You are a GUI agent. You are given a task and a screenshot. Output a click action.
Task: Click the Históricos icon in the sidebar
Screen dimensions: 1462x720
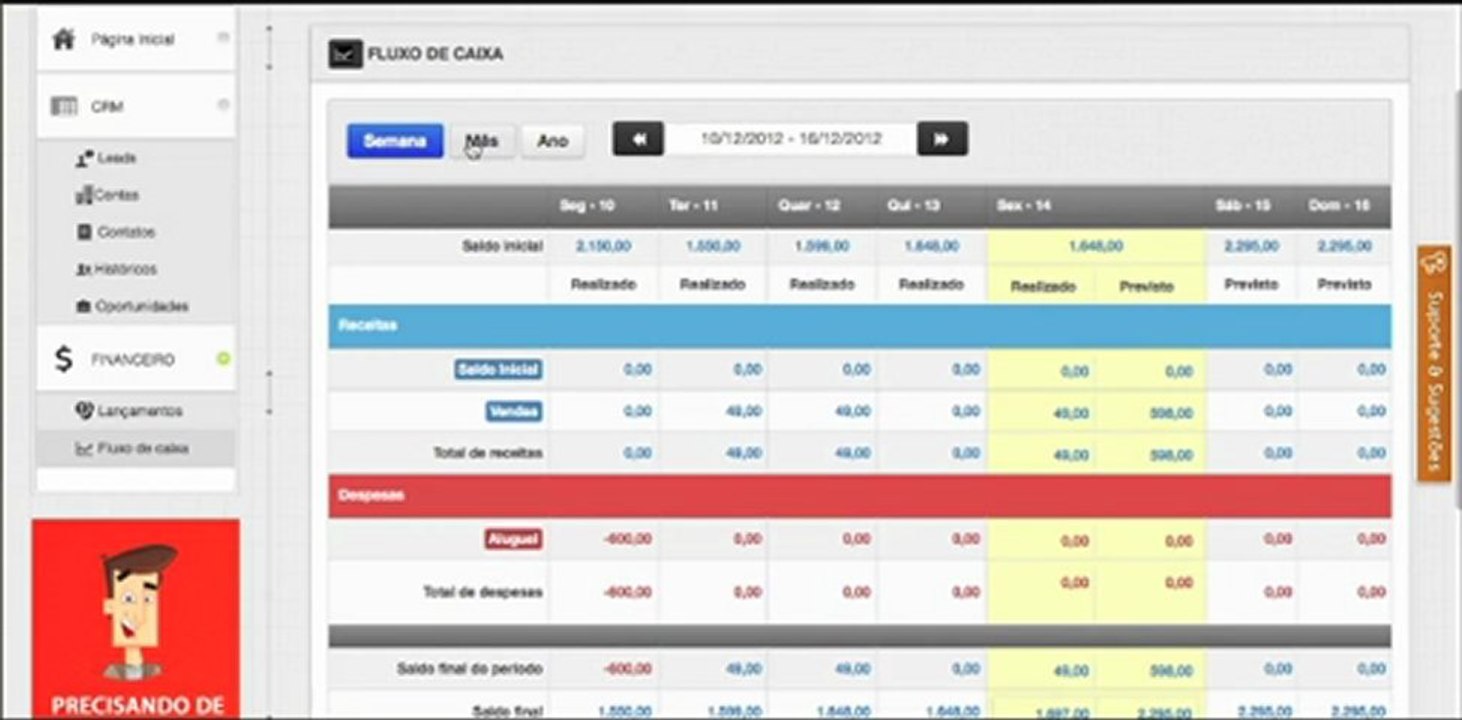[x=84, y=269]
